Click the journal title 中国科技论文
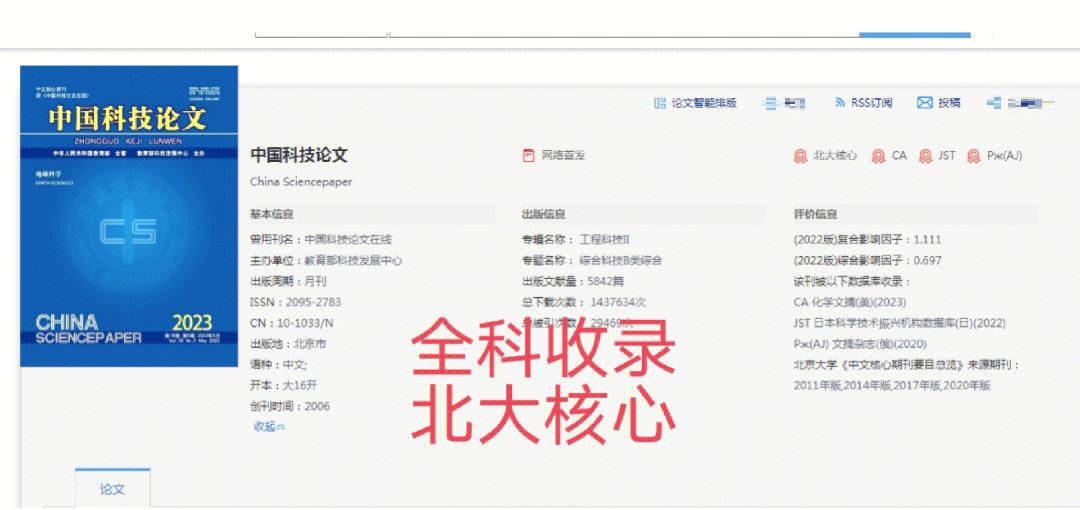Viewport: 1080px width, 510px height. [299, 155]
